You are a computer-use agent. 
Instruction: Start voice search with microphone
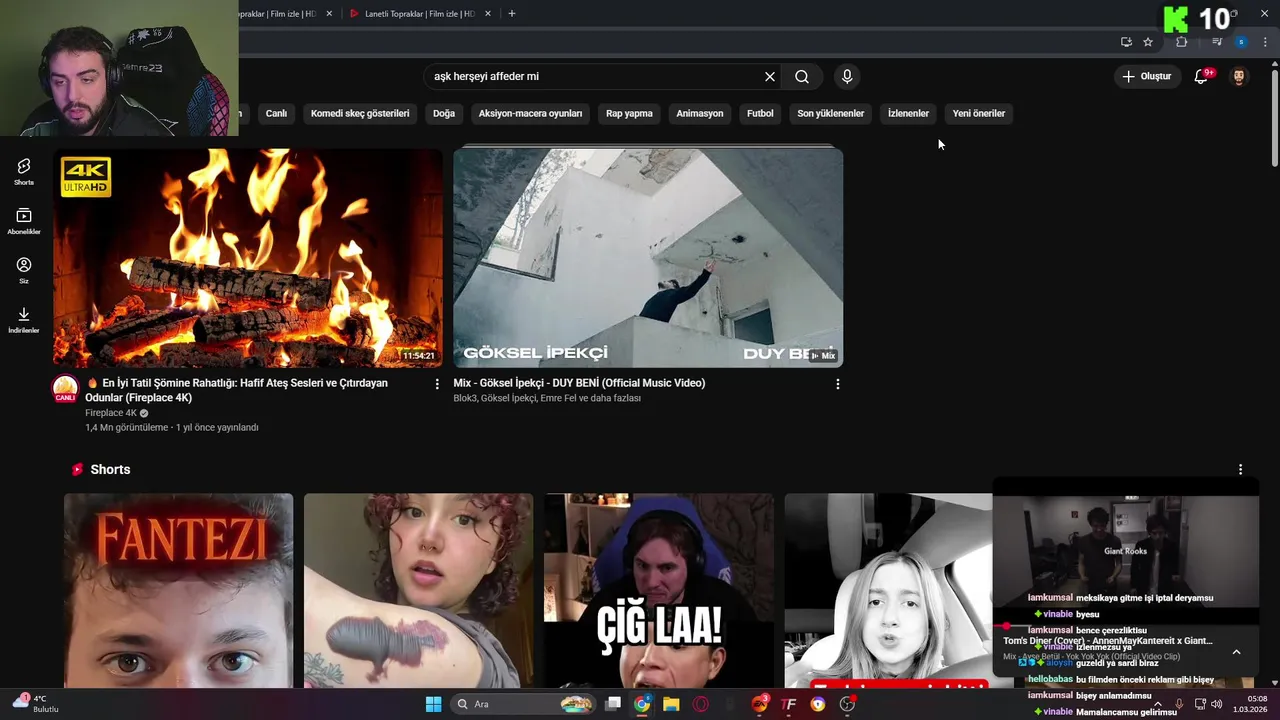click(847, 76)
